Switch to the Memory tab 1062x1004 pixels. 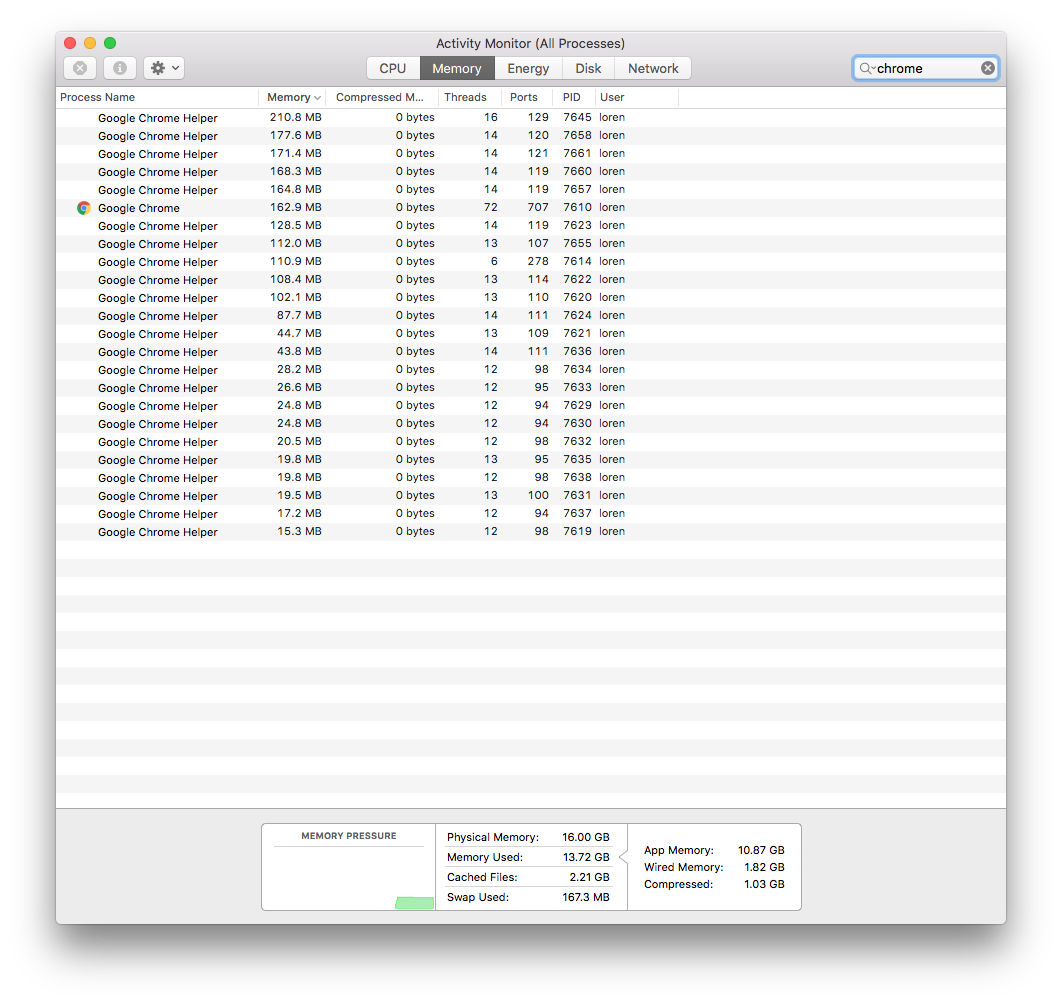tap(457, 68)
